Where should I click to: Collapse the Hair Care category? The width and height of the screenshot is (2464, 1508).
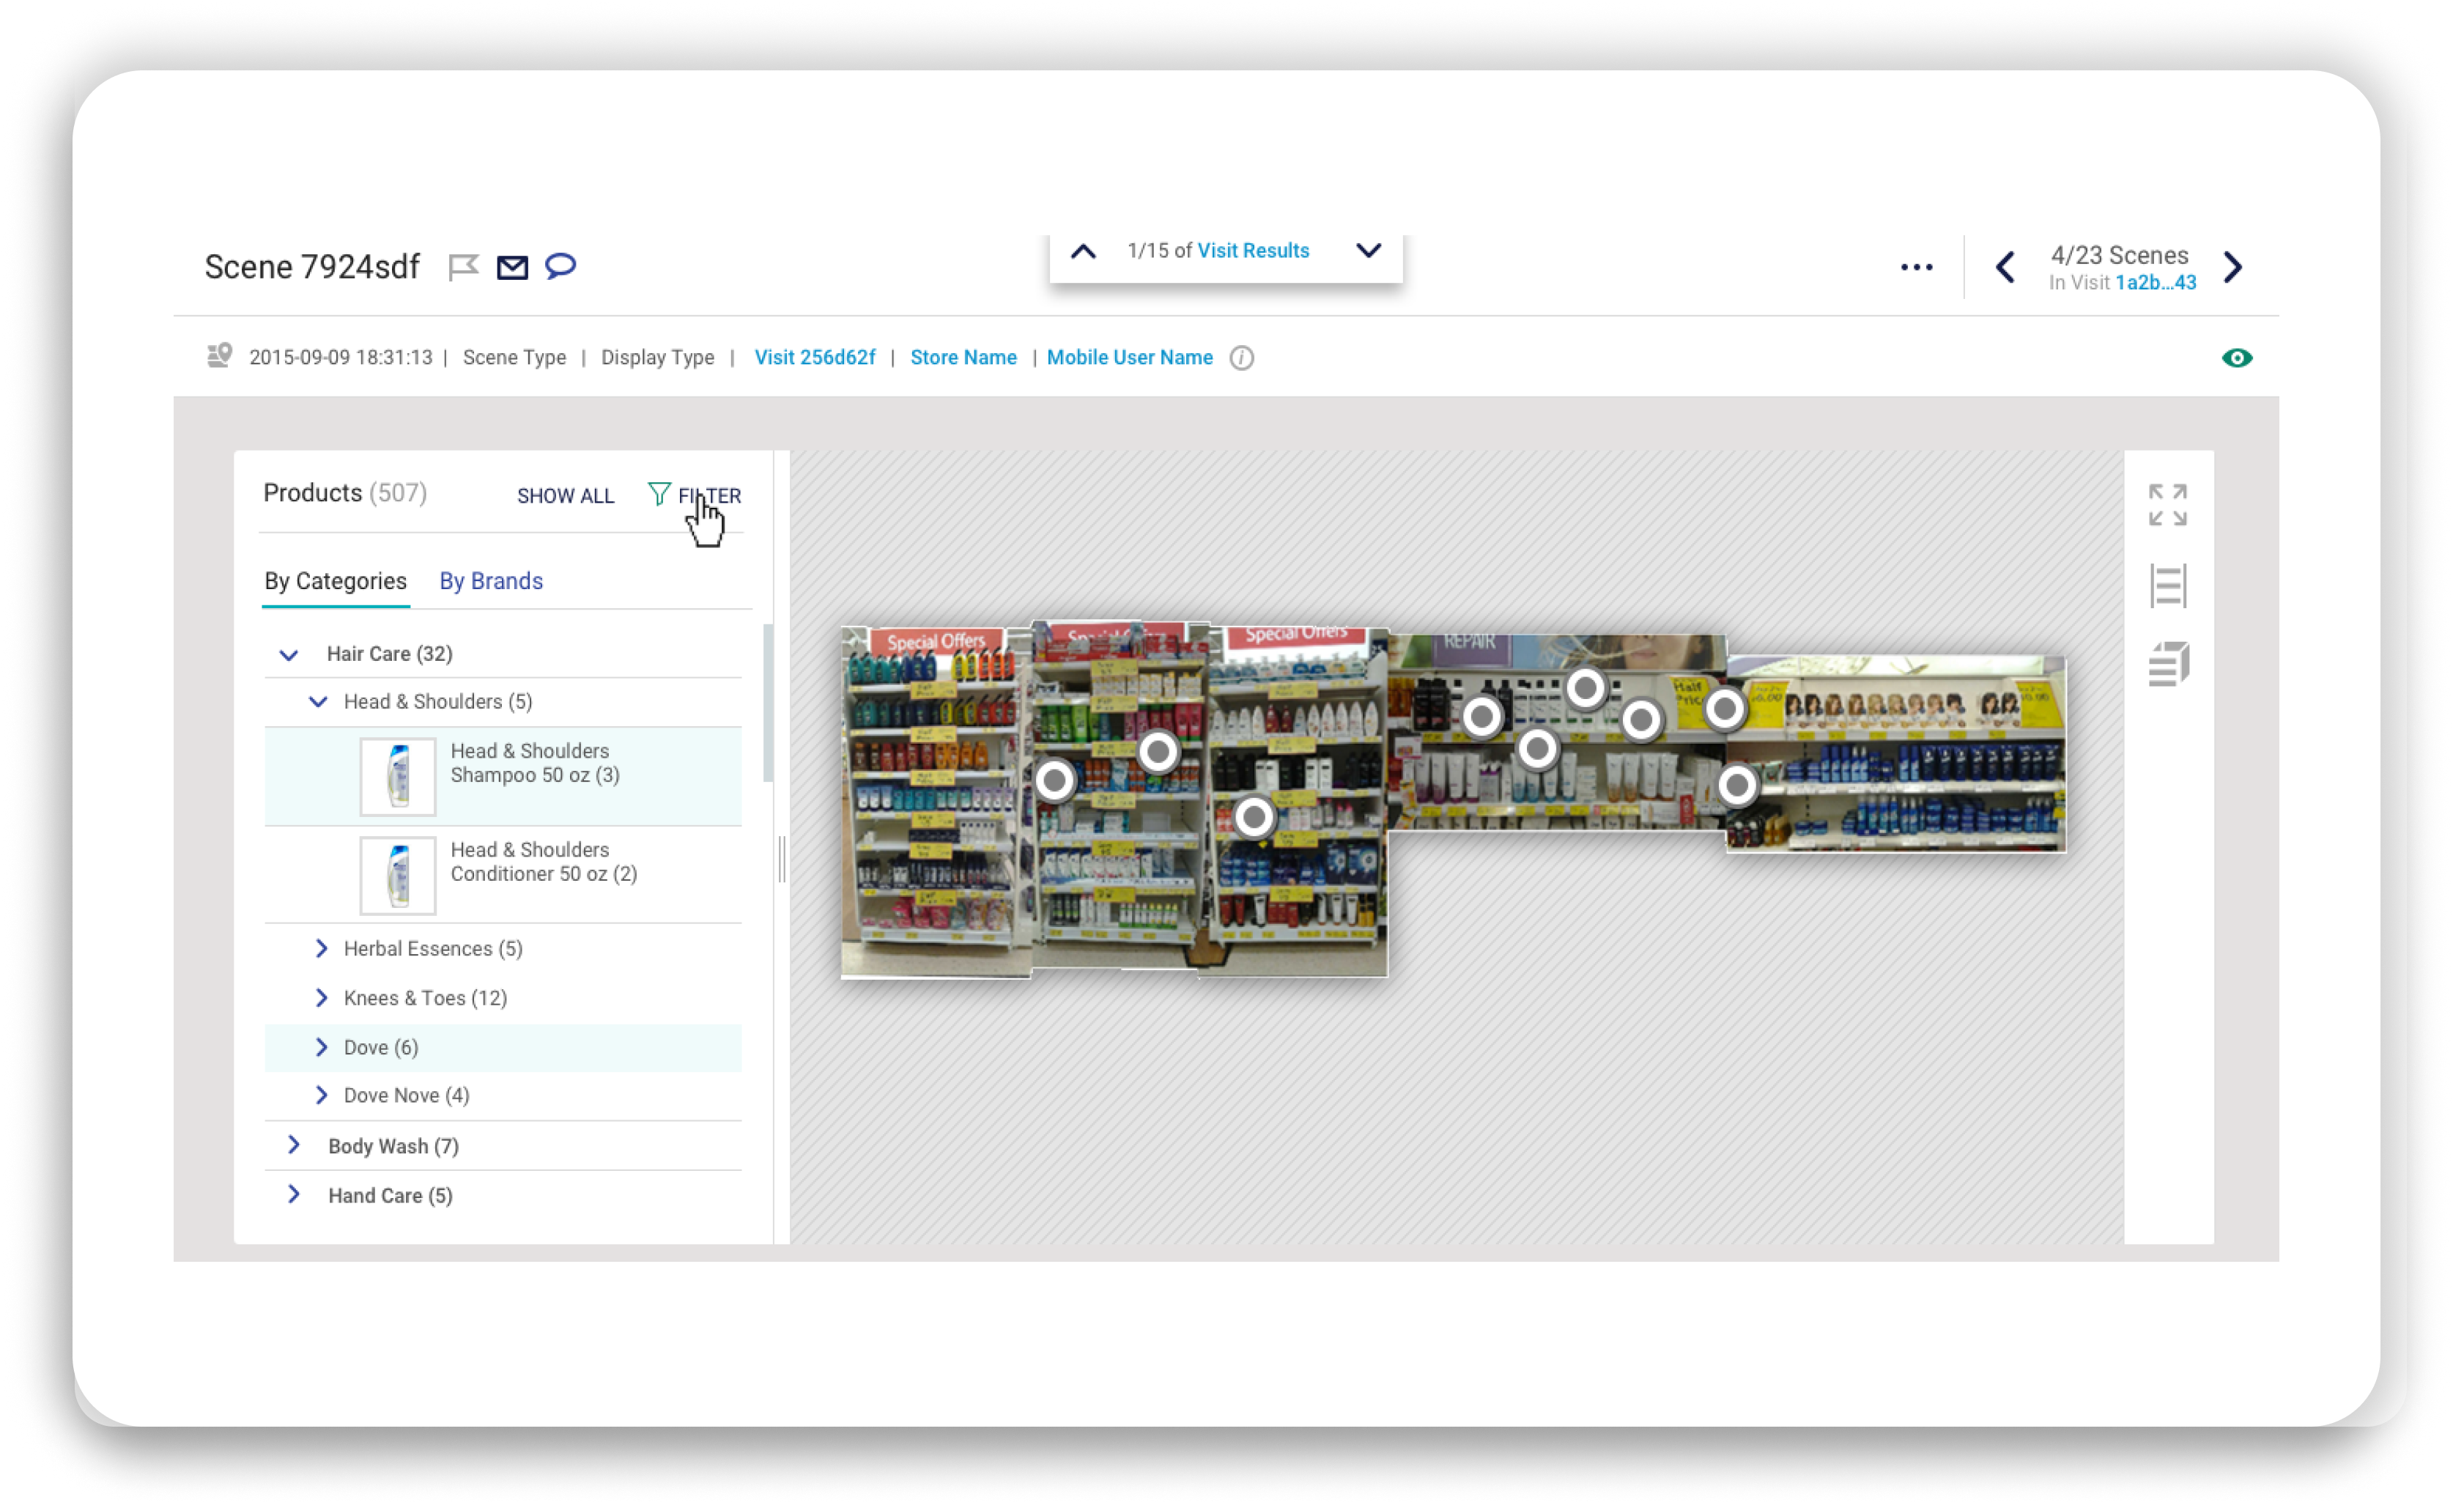point(289,655)
